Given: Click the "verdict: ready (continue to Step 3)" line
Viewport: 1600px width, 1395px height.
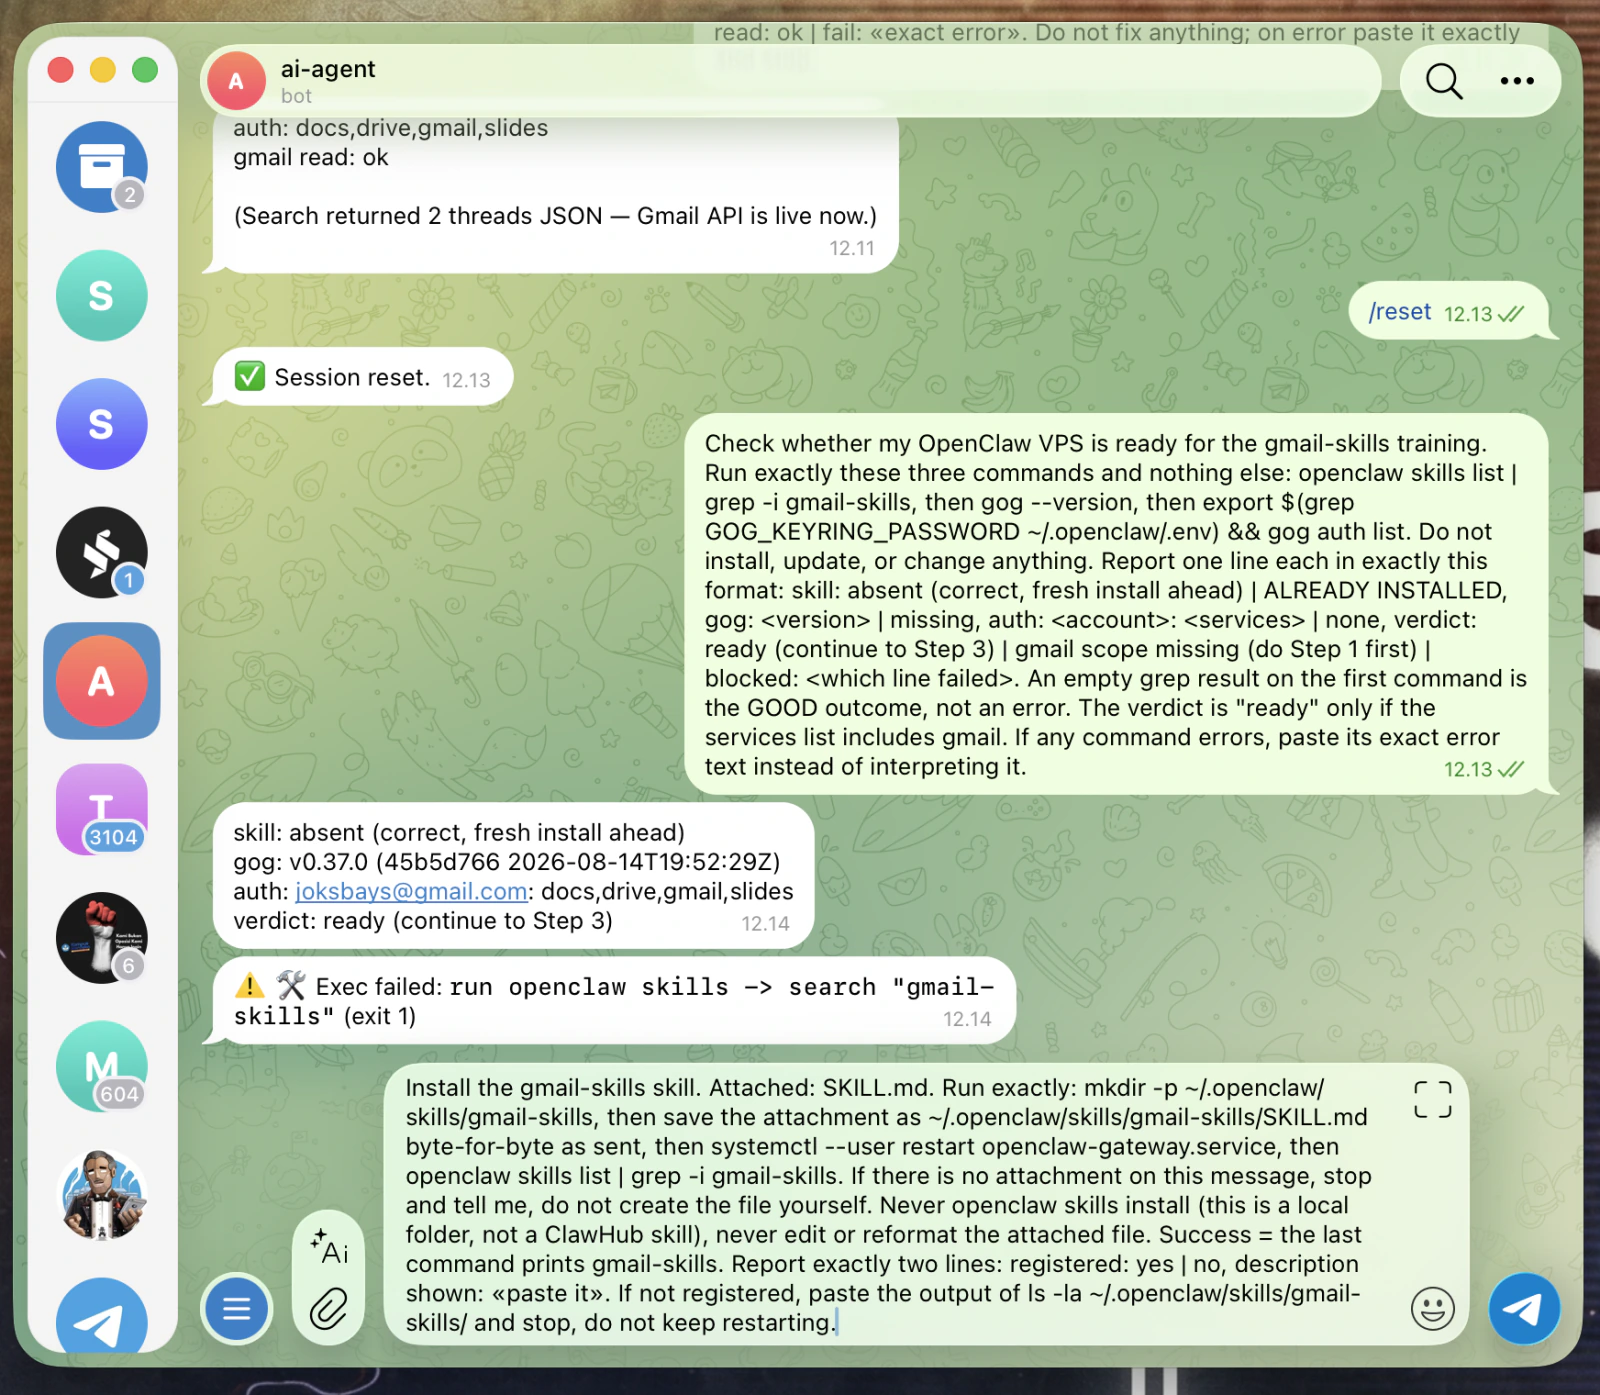Looking at the screenshot, I should [x=423, y=921].
